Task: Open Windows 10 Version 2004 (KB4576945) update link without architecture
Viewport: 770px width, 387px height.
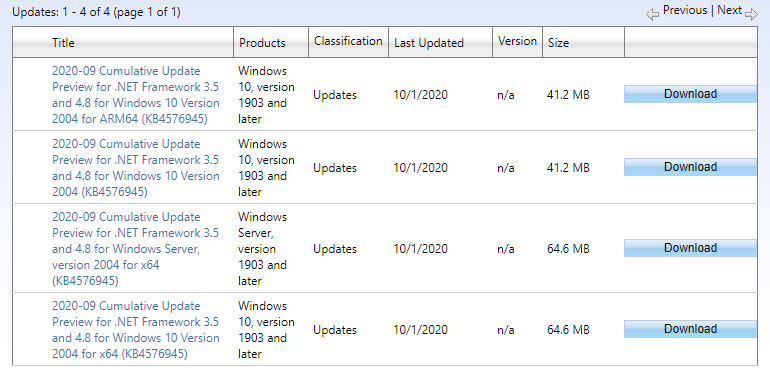Action: pos(136,168)
